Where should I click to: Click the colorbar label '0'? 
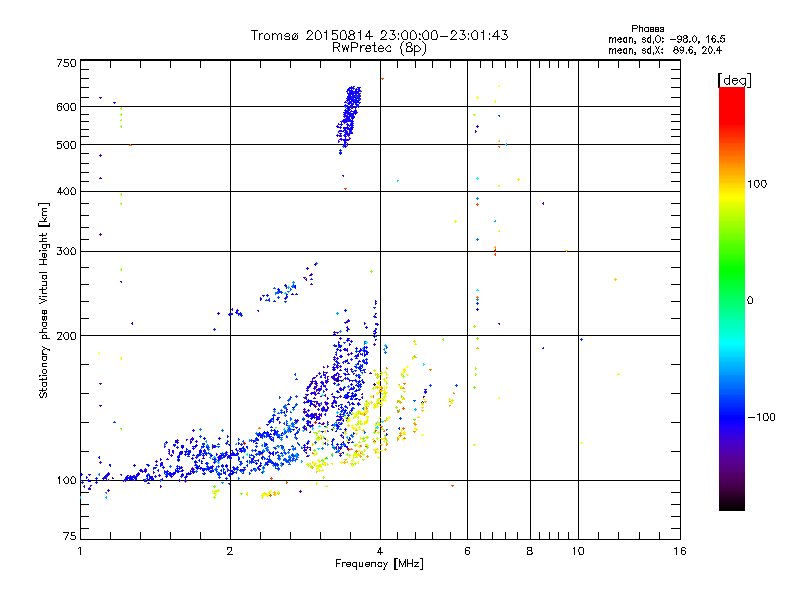pos(750,301)
